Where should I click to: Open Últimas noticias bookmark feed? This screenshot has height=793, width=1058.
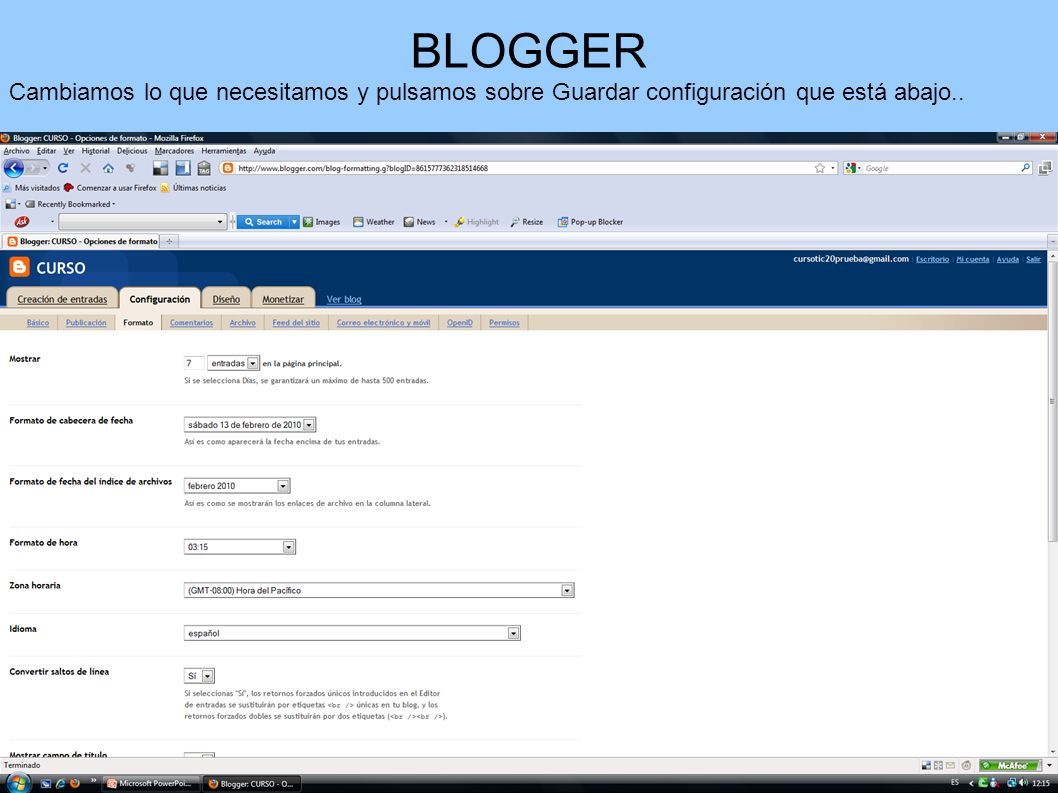pos(193,188)
